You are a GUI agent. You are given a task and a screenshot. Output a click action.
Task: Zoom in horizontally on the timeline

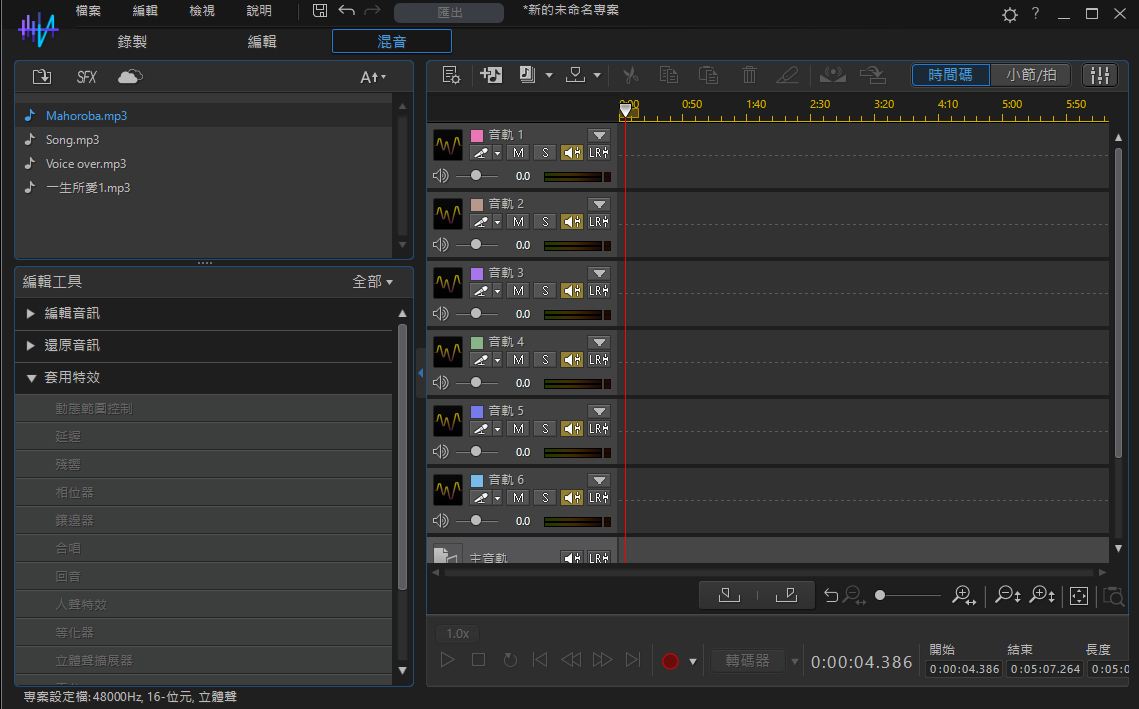point(964,596)
